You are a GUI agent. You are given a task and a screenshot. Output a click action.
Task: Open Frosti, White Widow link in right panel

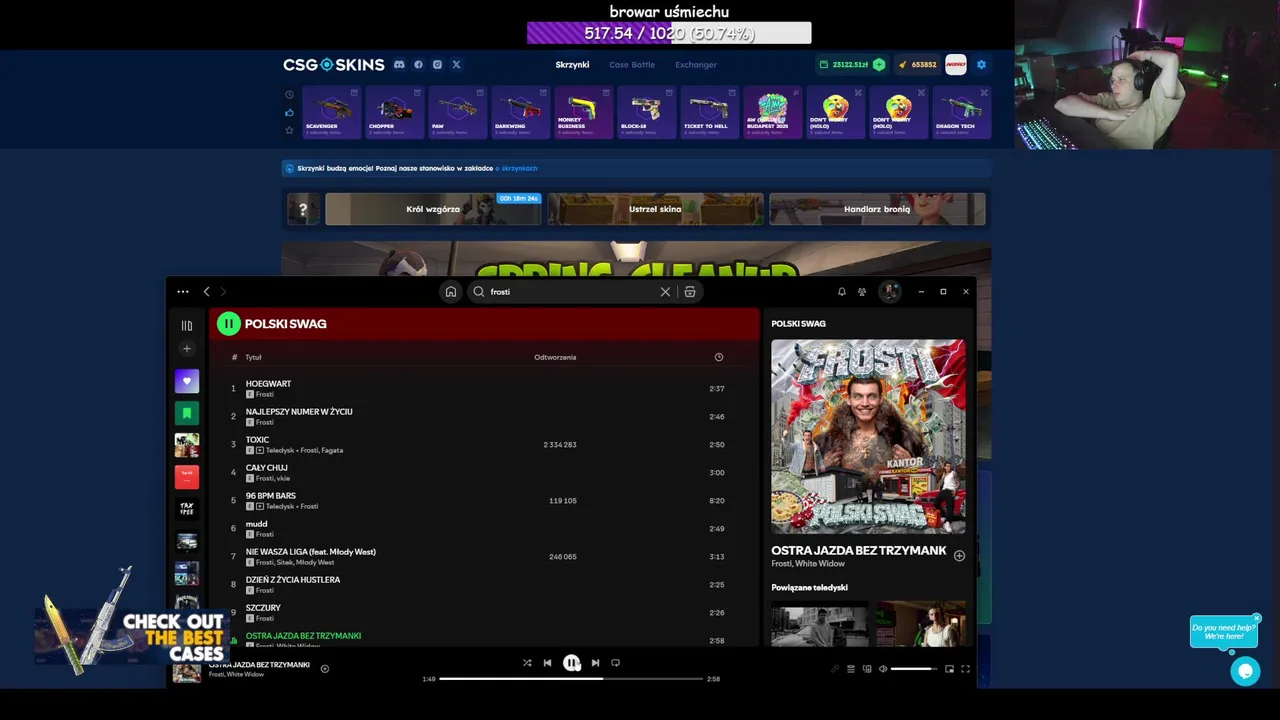coord(807,564)
